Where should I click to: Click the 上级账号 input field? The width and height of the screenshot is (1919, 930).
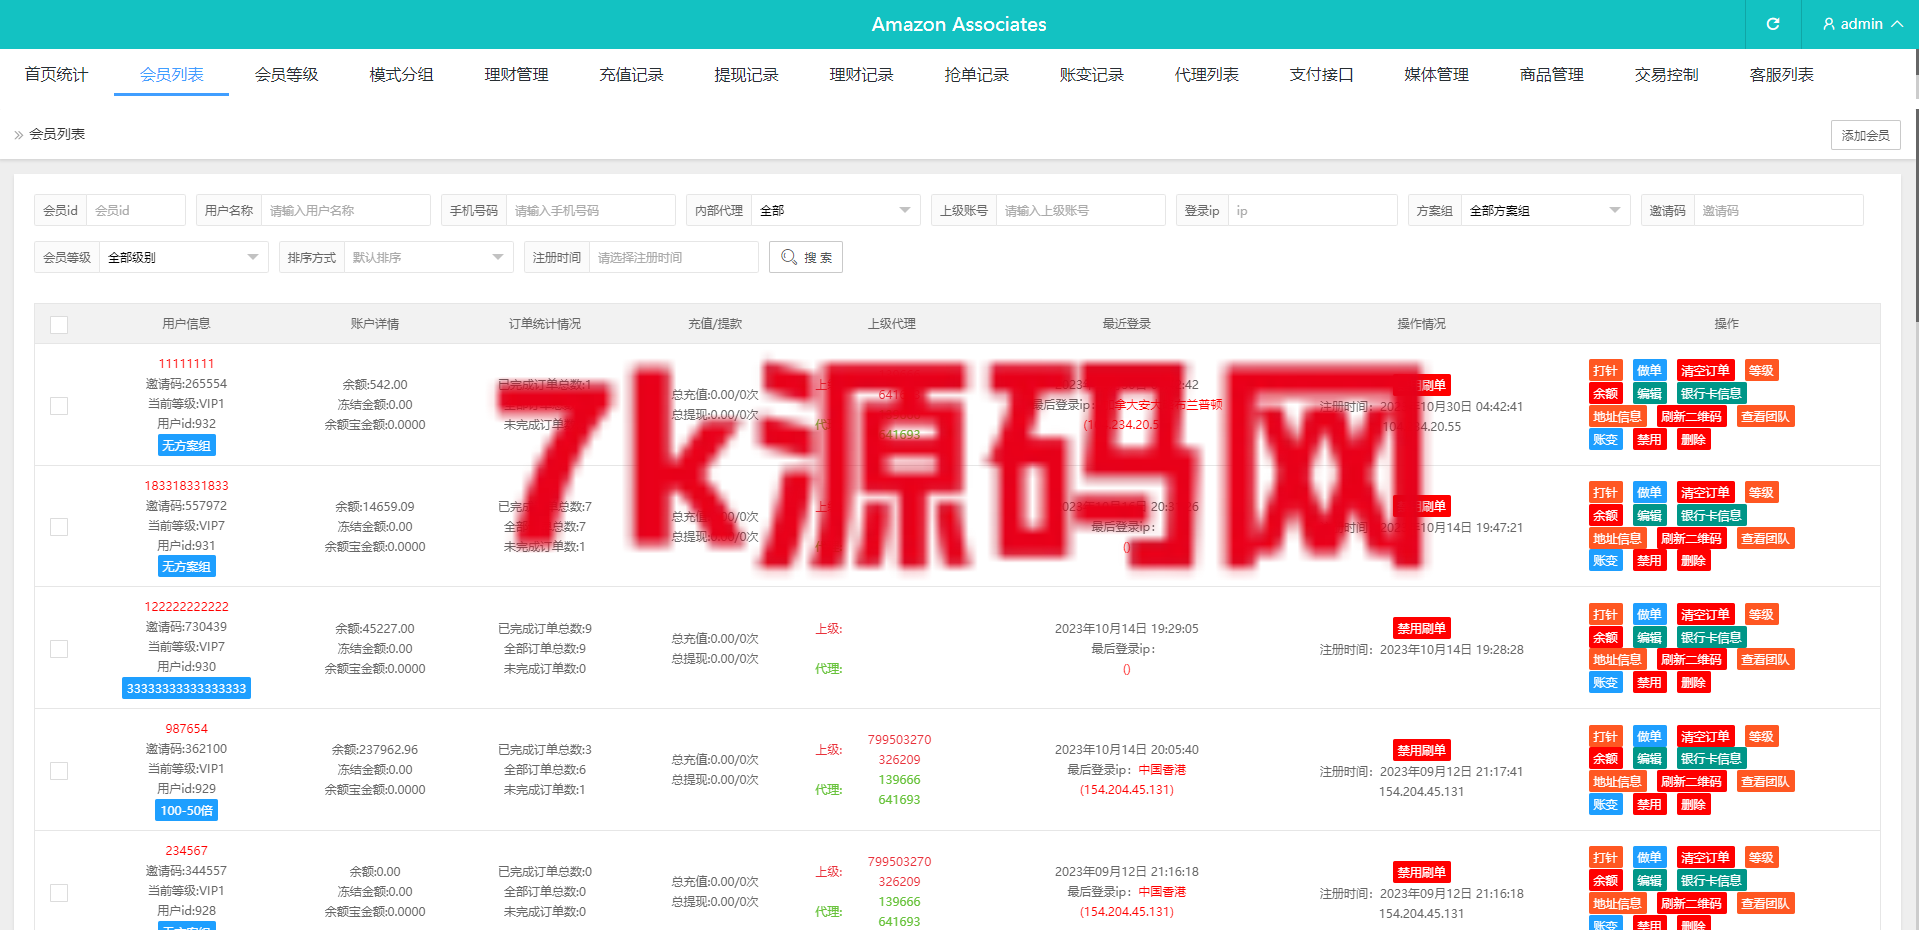point(1081,210)
